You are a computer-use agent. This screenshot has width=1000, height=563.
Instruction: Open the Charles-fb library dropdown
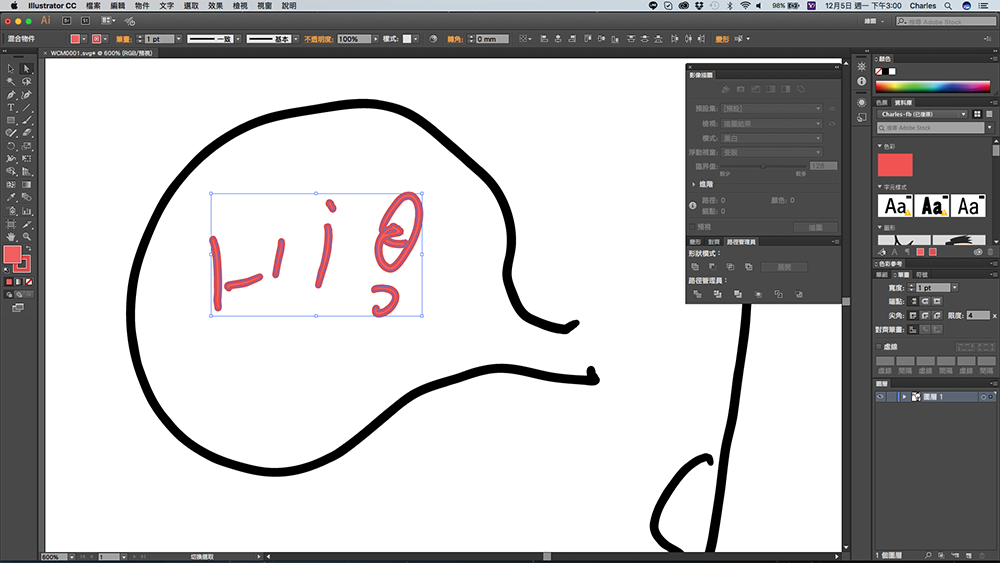pyautogui.click(x=922, y=115)
